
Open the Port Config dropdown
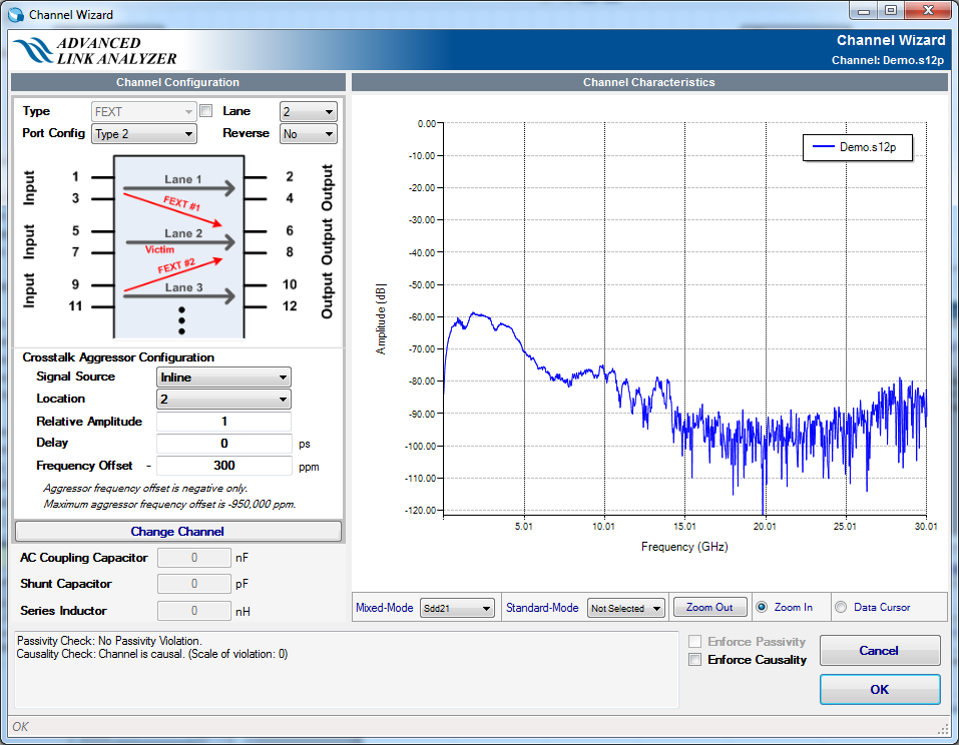coord(144,134)
